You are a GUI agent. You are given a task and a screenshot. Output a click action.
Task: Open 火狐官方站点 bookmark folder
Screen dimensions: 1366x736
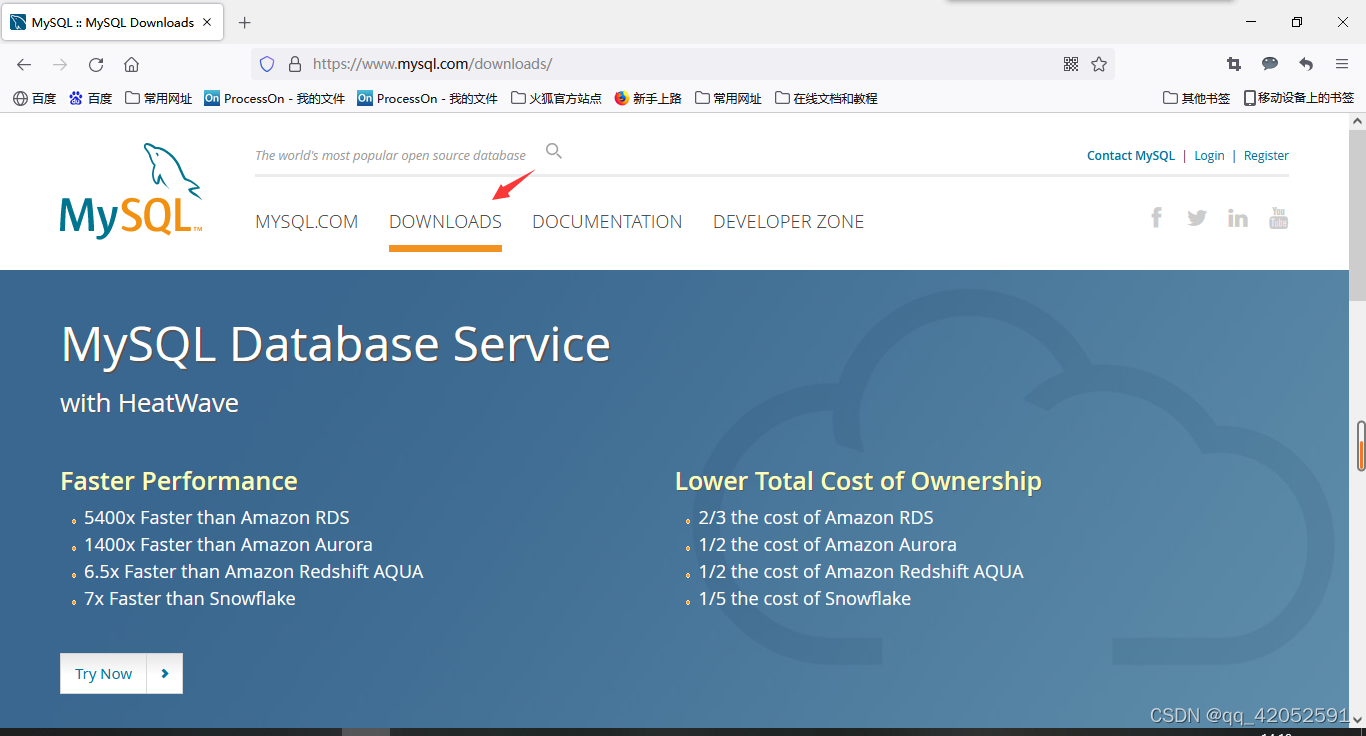(556, 98)
